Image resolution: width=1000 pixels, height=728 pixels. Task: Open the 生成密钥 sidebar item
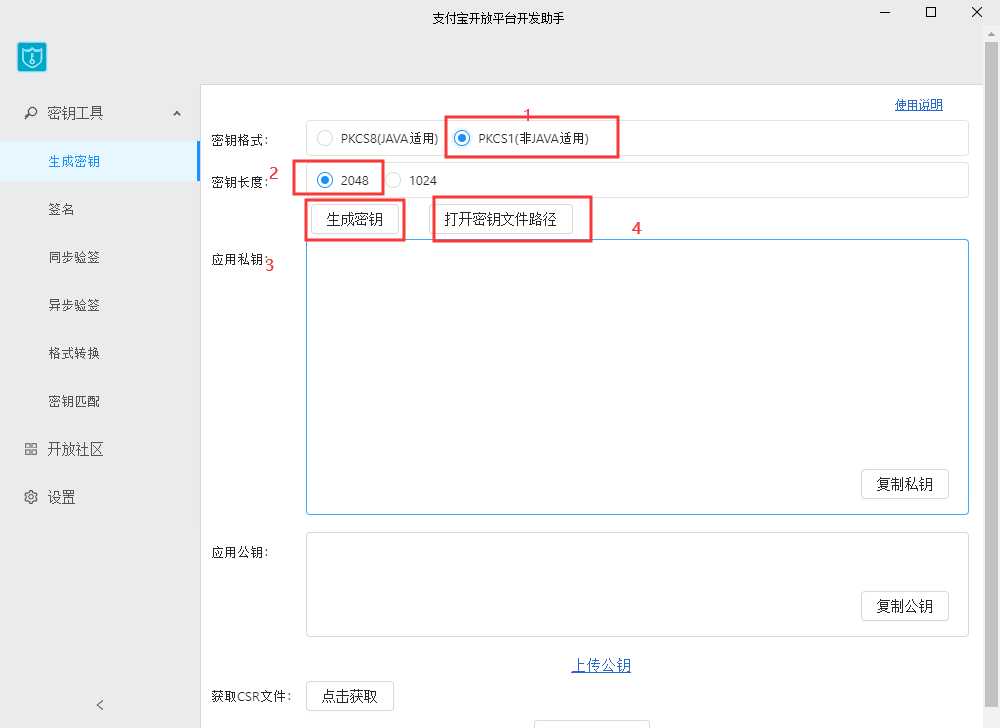point(99,161)
